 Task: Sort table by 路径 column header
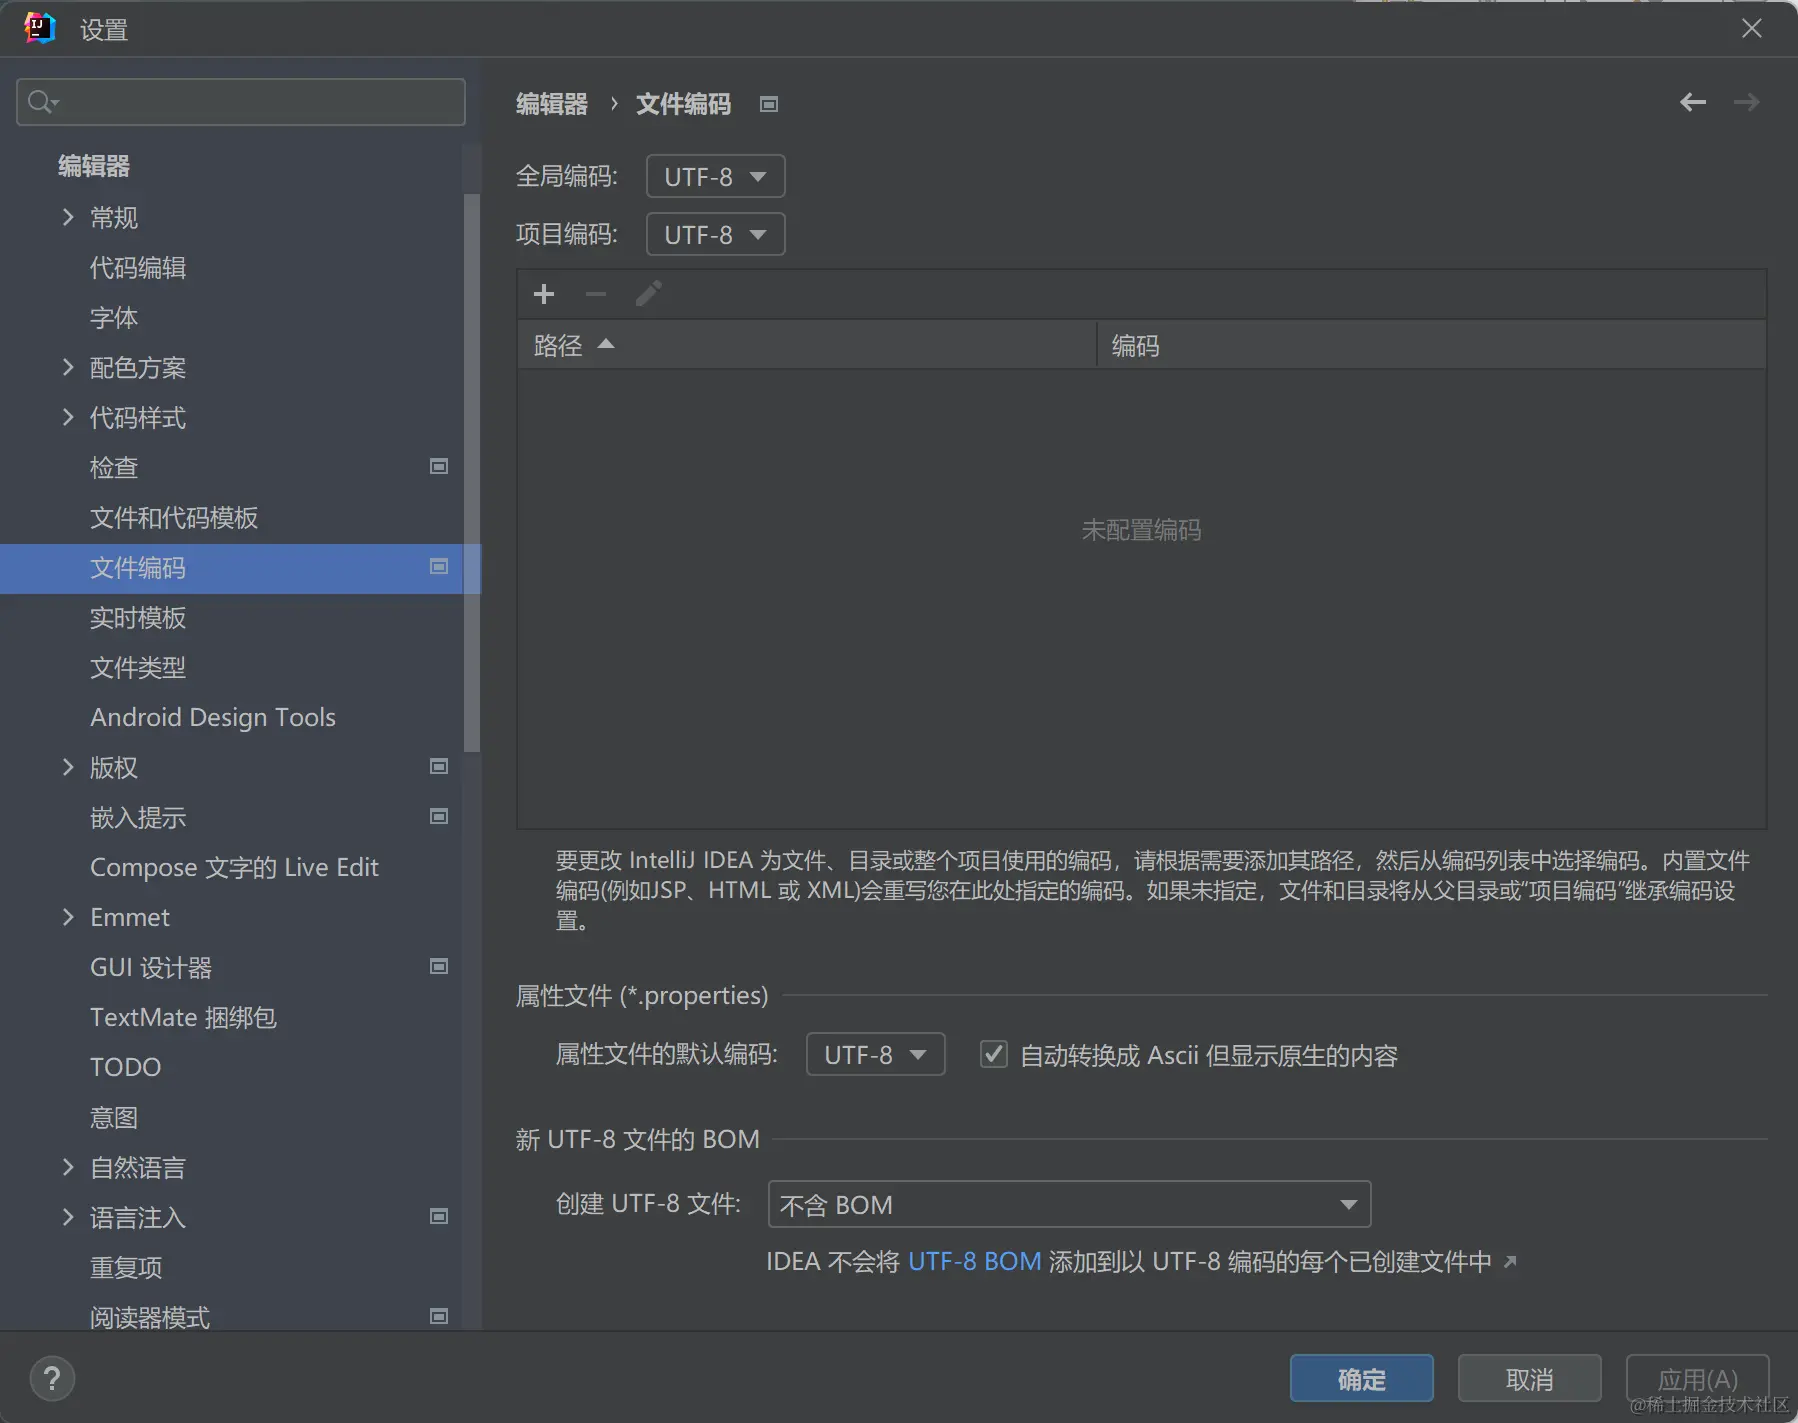(807, 345)
